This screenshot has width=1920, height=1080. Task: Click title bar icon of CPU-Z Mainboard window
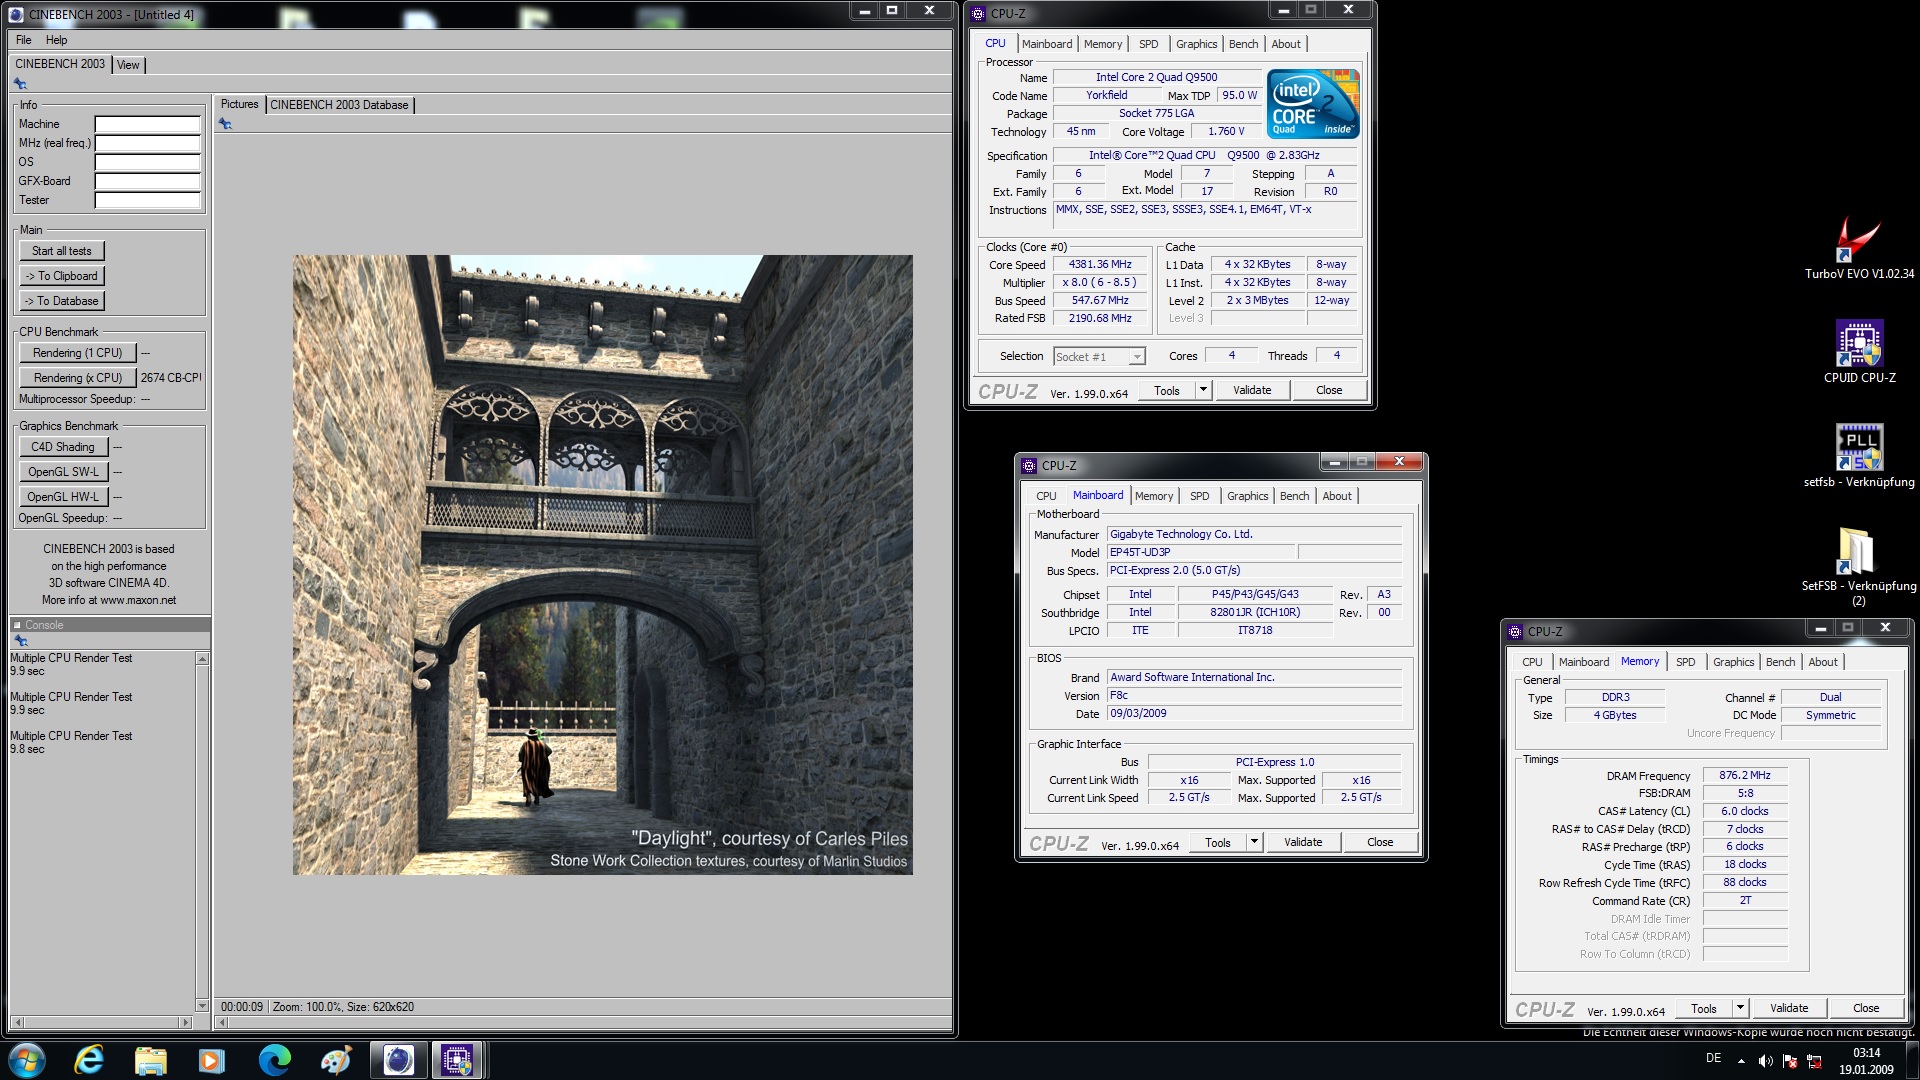point(1029,466)
